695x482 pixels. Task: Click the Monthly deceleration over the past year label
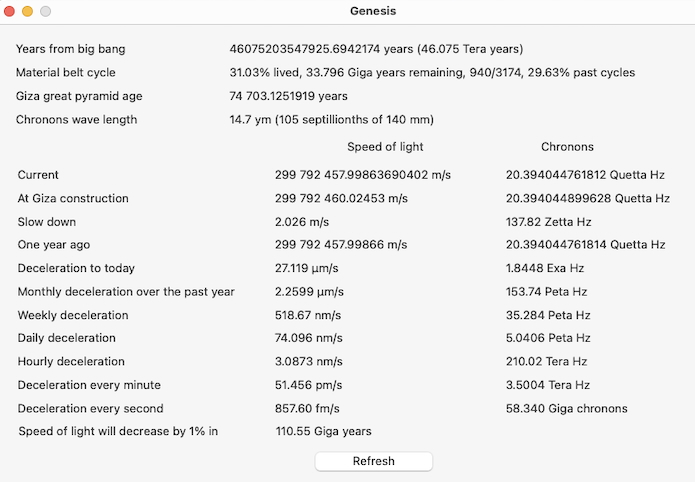click(126, 292)
